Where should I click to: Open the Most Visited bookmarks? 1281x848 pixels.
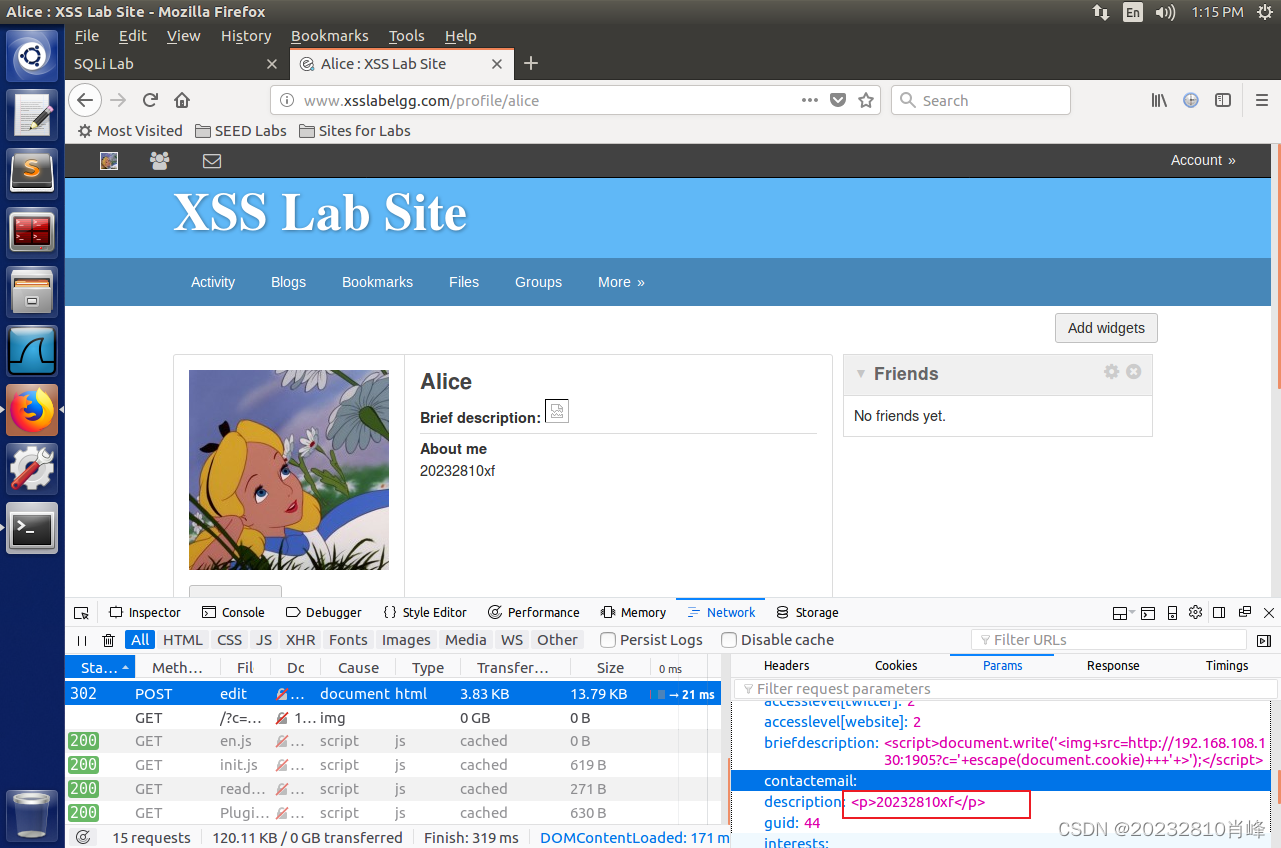tap(130, 131)
